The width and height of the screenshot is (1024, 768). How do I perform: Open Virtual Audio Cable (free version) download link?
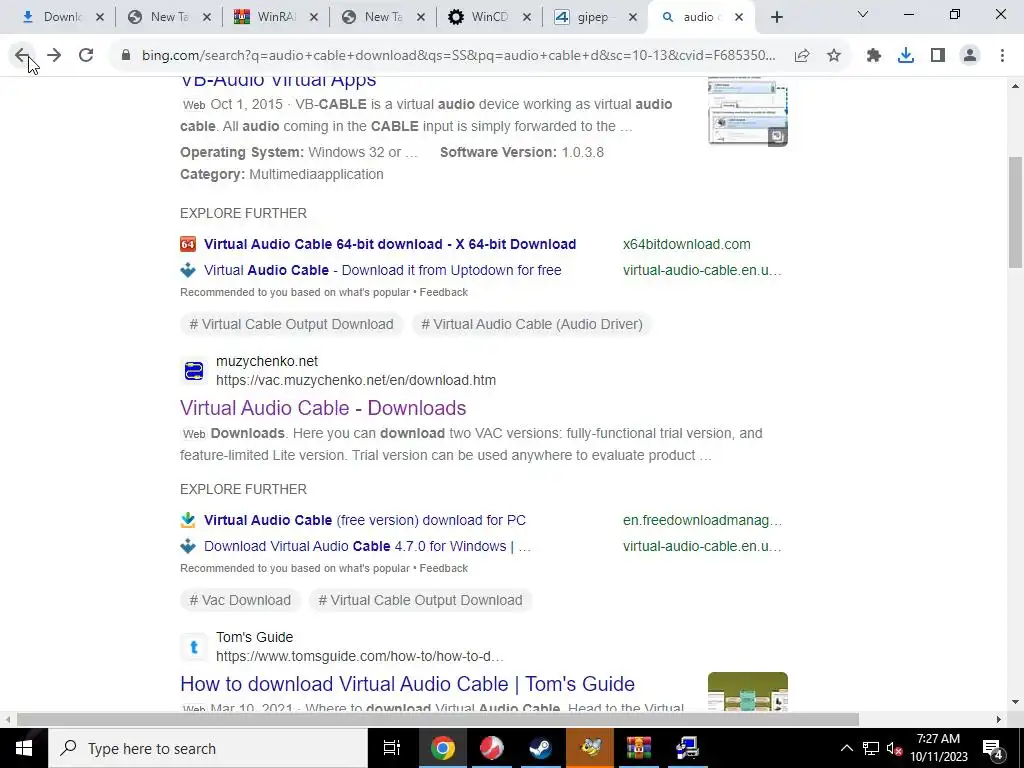click(364, 520)
